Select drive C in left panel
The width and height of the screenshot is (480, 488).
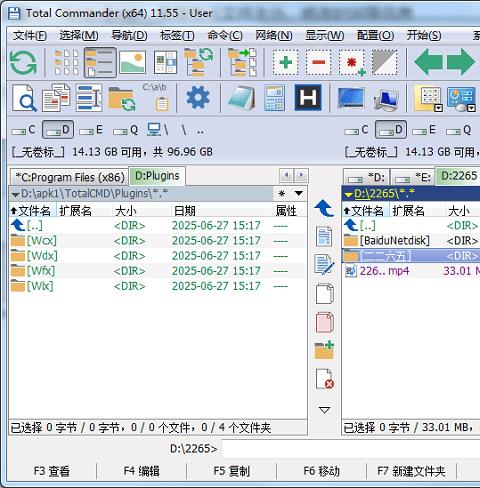(x=24, y=130)
